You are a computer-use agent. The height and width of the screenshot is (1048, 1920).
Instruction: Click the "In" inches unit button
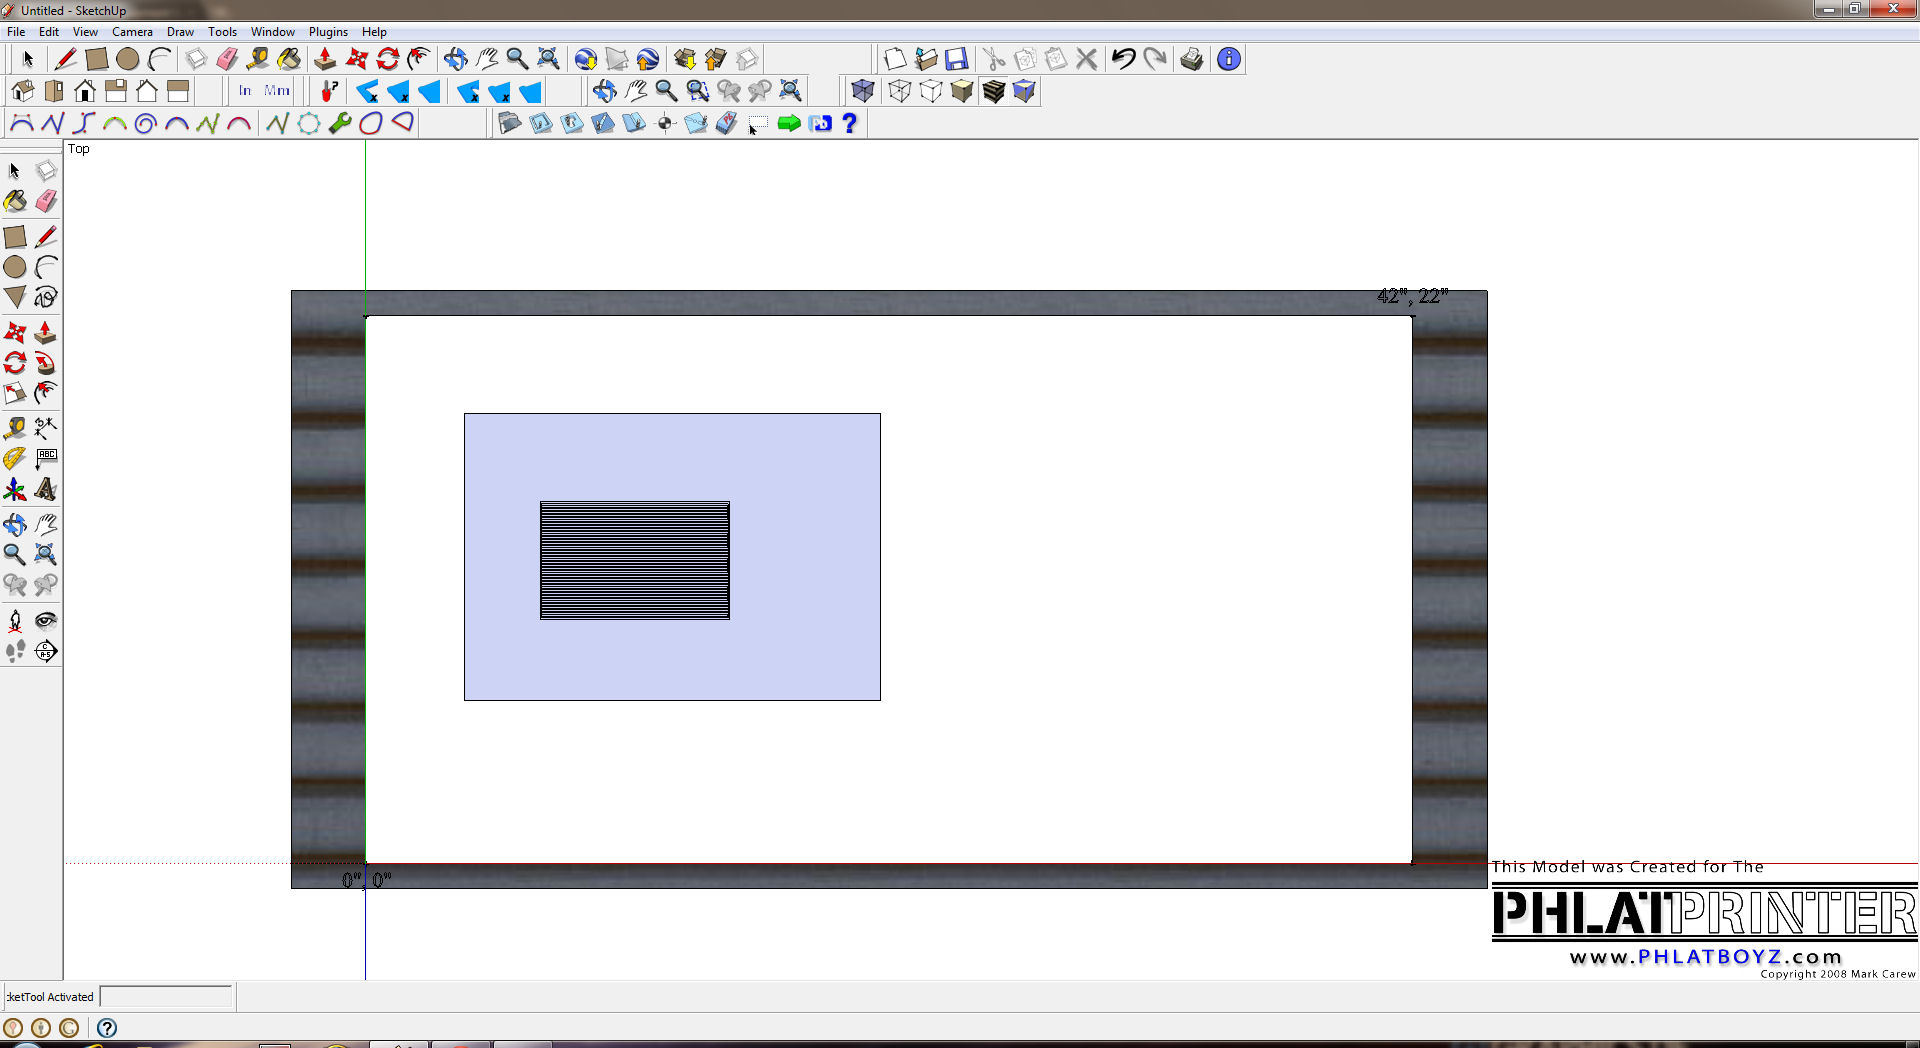click(245, 91)
